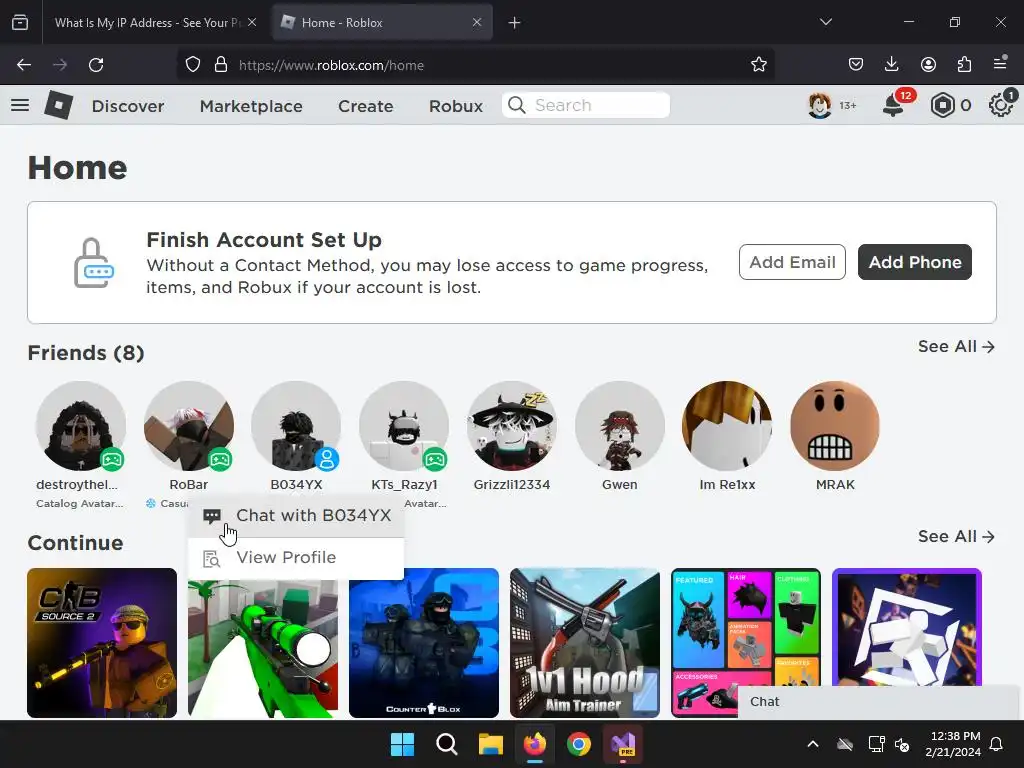Open File Explorer from the taskbar
Screen dimensions: 1024x768
[490, 744]
